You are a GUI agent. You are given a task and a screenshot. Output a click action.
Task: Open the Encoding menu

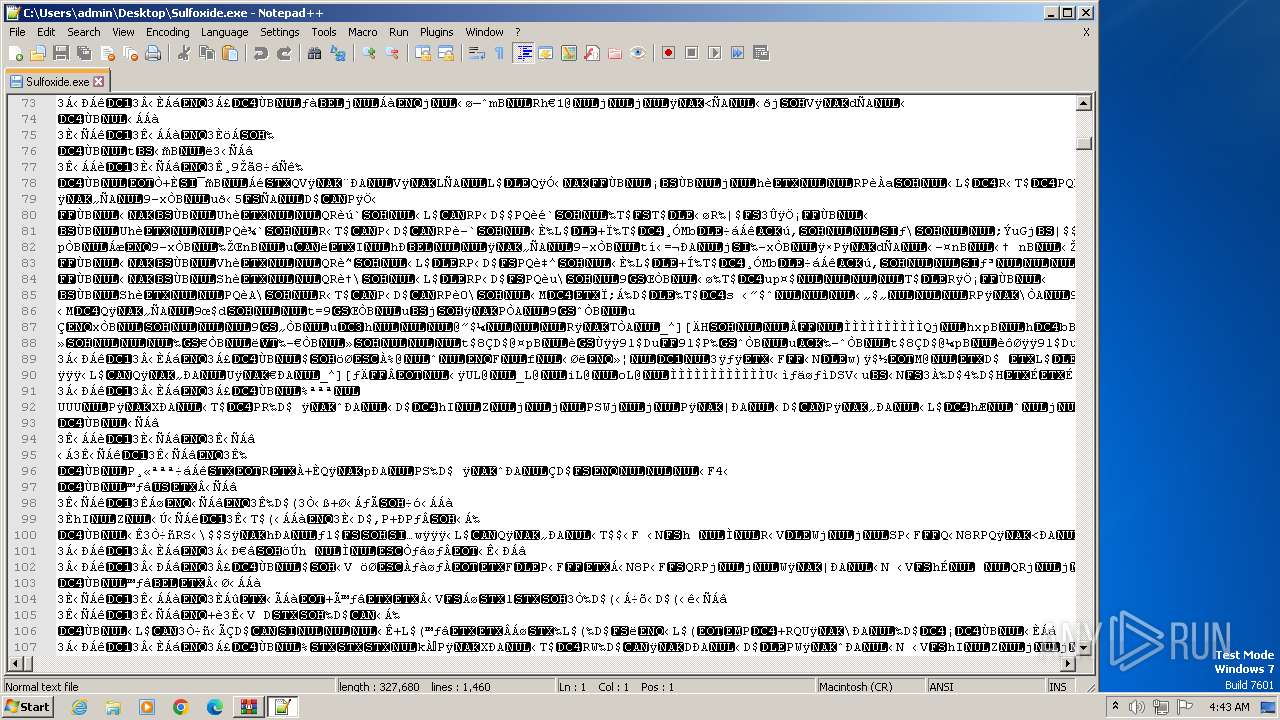[167, 32]
